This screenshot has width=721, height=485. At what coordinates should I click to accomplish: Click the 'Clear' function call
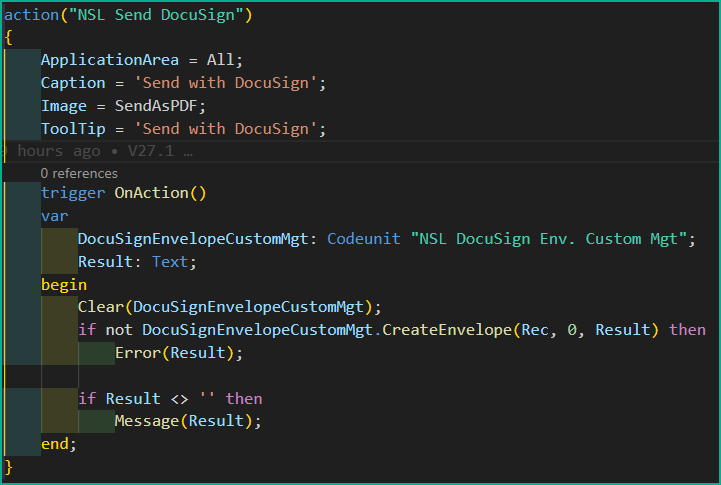[x=101, y=307]
